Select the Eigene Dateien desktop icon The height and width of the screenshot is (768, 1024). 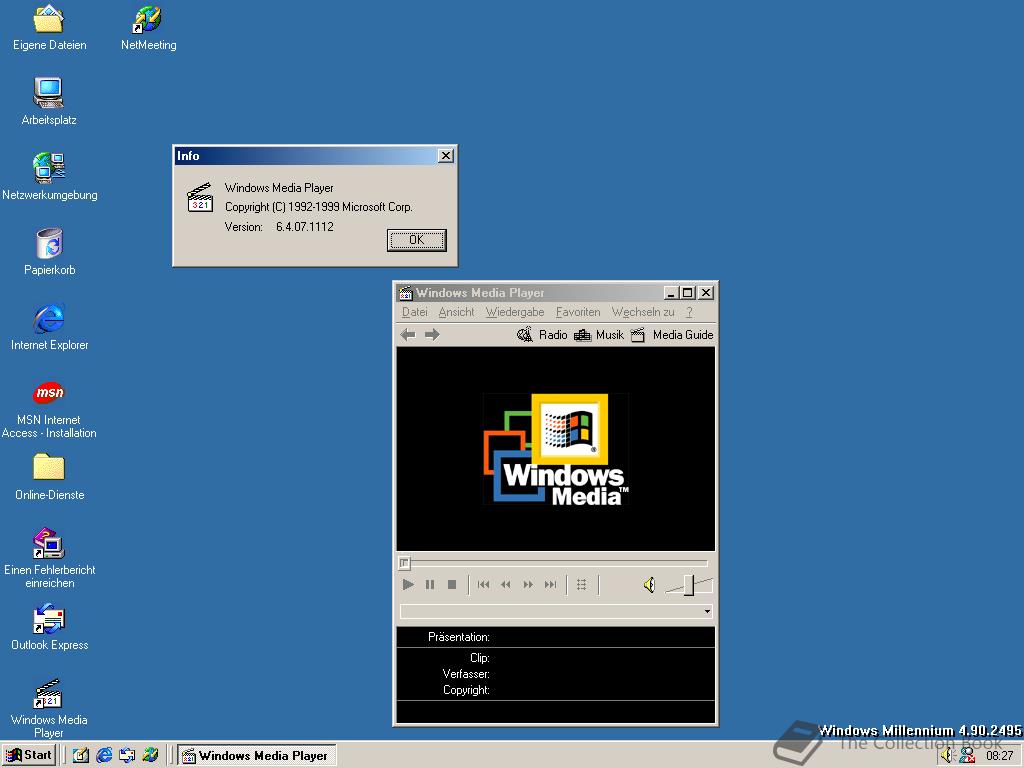tap(50, 27)
